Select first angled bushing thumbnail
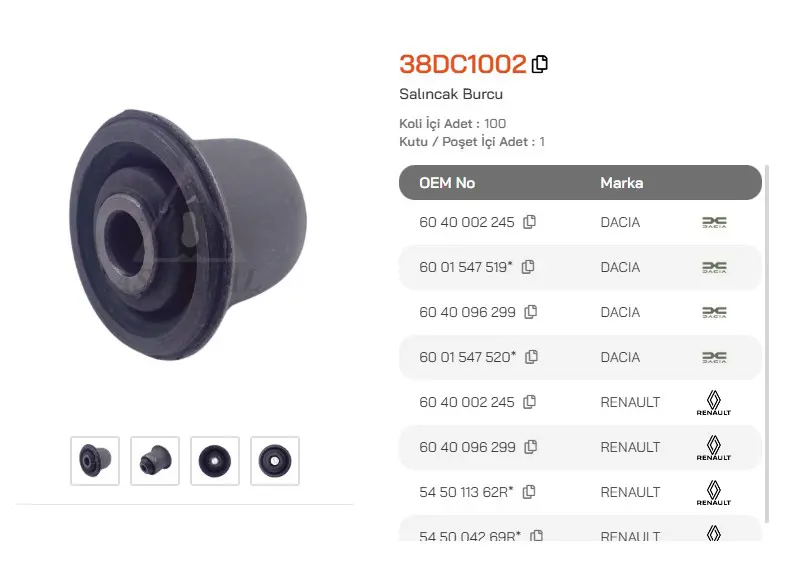This screenshot has height=566, width=789. (x=95, y=461)
